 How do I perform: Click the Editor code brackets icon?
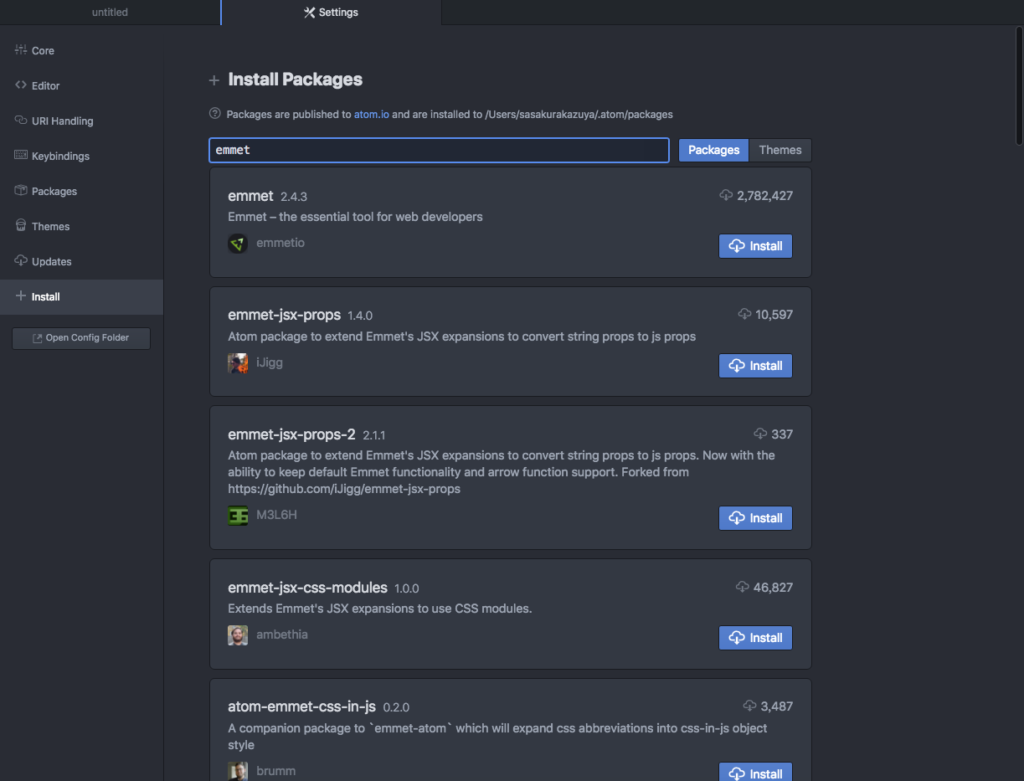21,85
